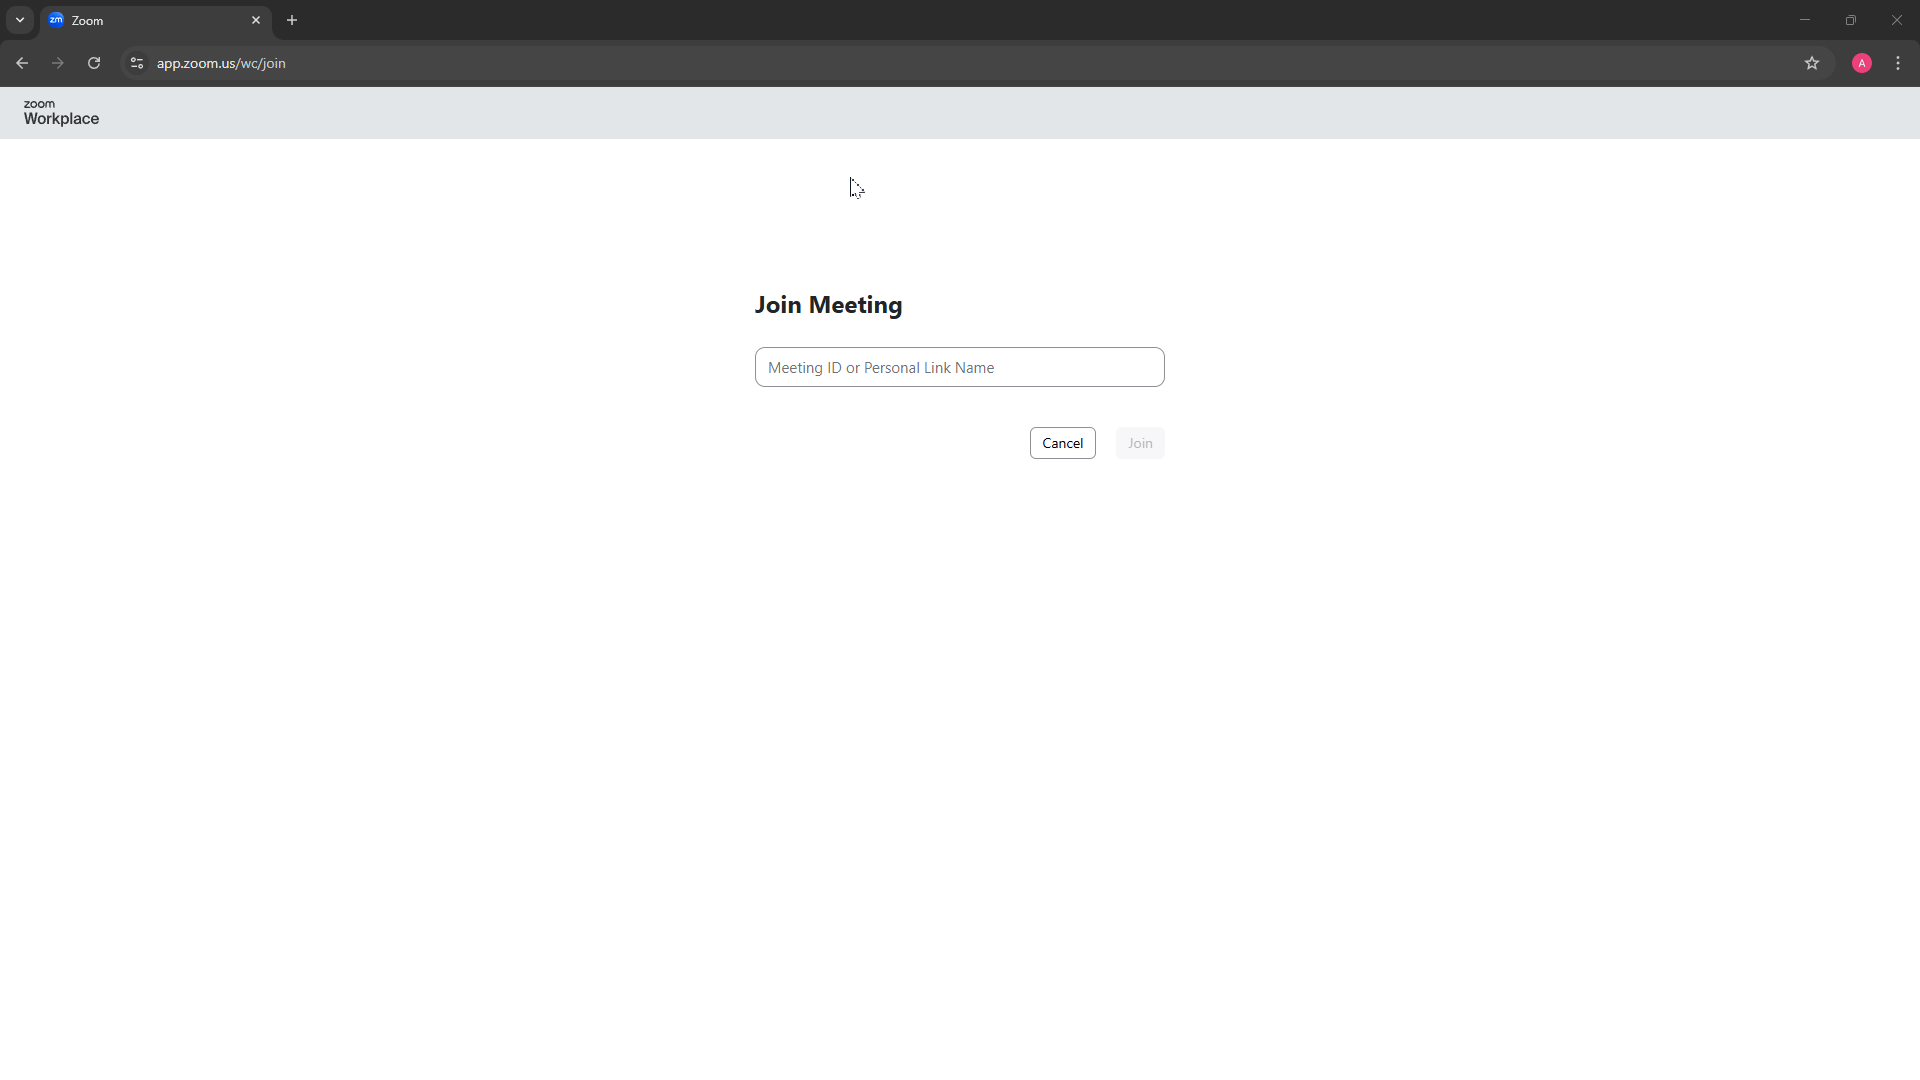
Task: Click the address bar URL
Action: coord(221,63)
